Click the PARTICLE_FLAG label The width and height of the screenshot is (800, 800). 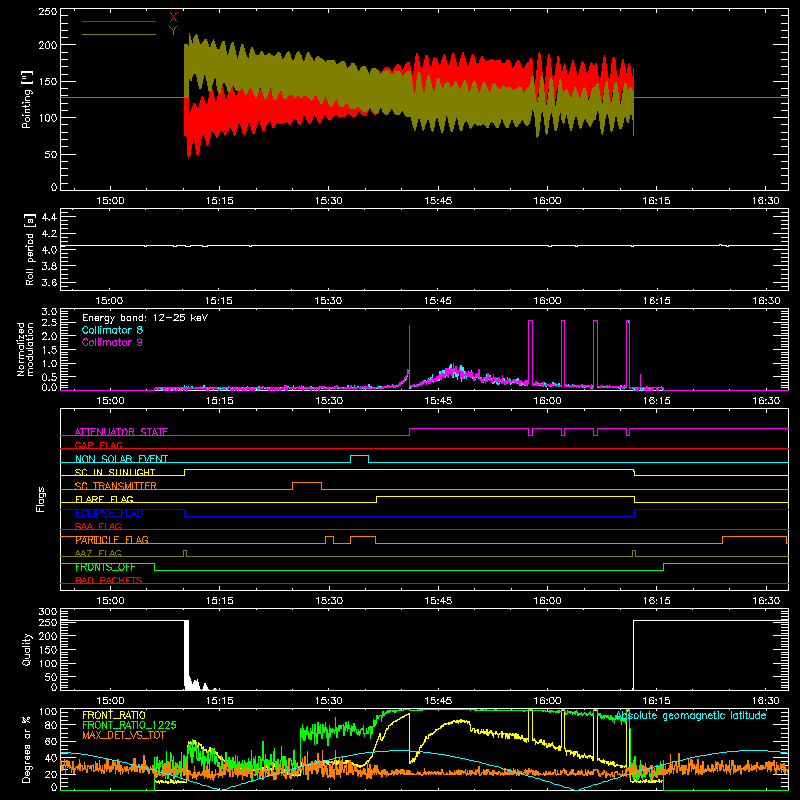coord(112,539)
